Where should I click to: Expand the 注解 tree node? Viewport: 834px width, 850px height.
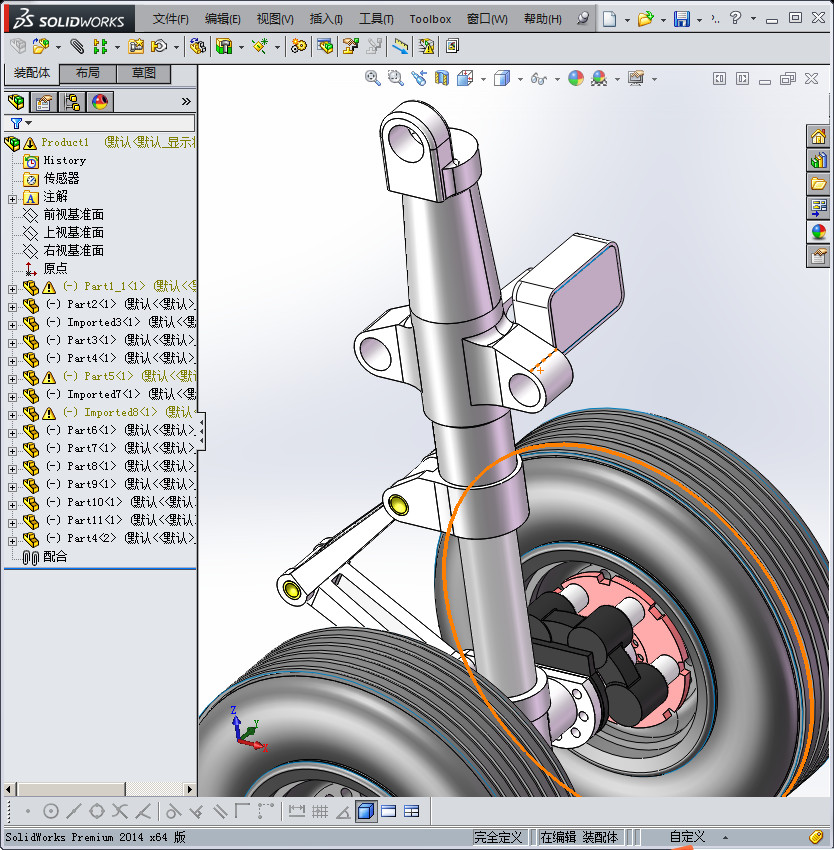(x=12, y=199)
